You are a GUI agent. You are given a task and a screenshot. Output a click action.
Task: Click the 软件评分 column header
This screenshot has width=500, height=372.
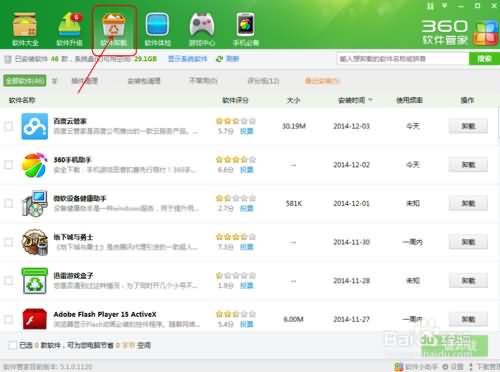pyautogui.click(x=235, y=100)
